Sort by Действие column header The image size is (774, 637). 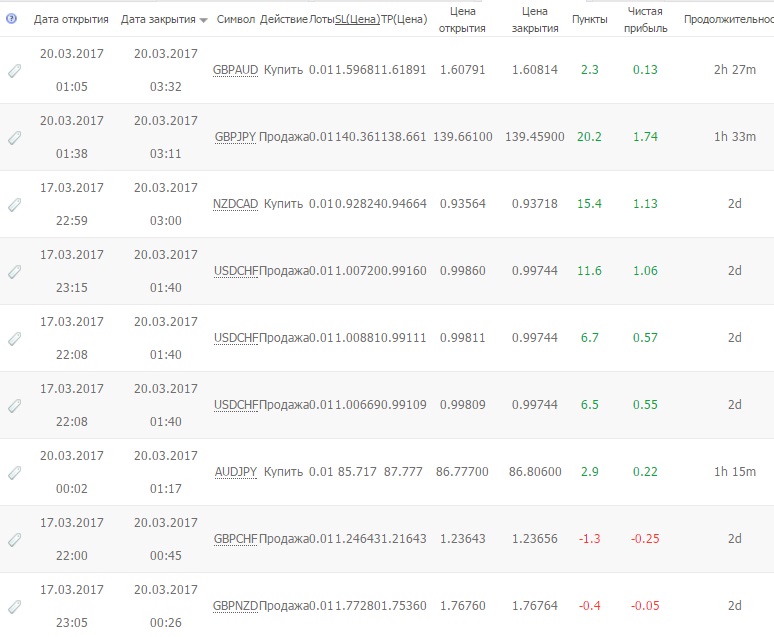coord(283,19)
